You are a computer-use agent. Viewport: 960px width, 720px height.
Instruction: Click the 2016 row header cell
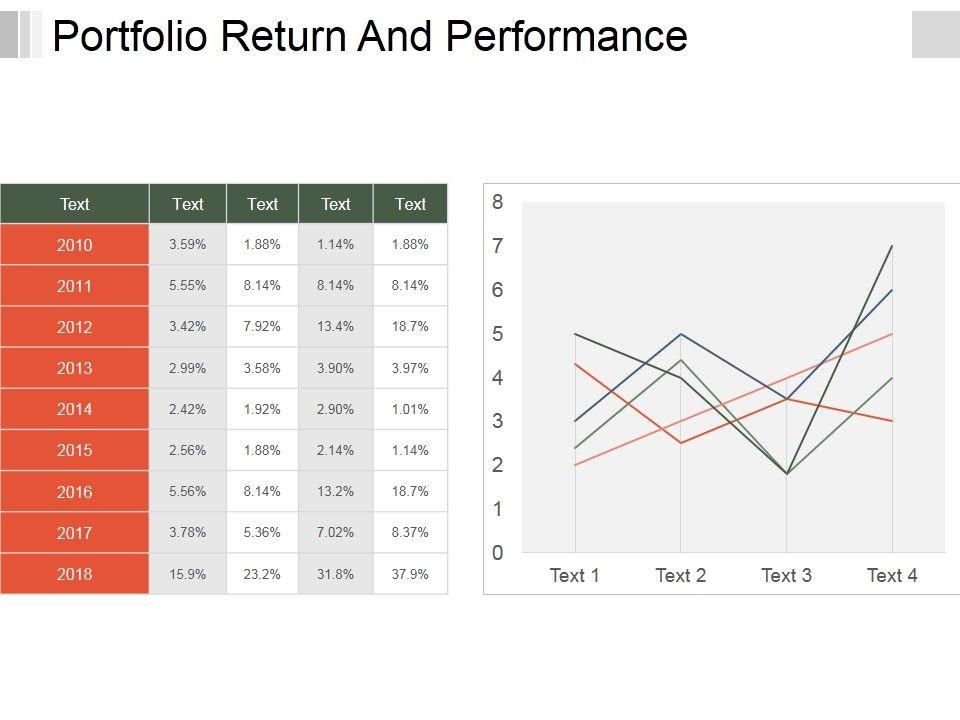tap(75, 492)
